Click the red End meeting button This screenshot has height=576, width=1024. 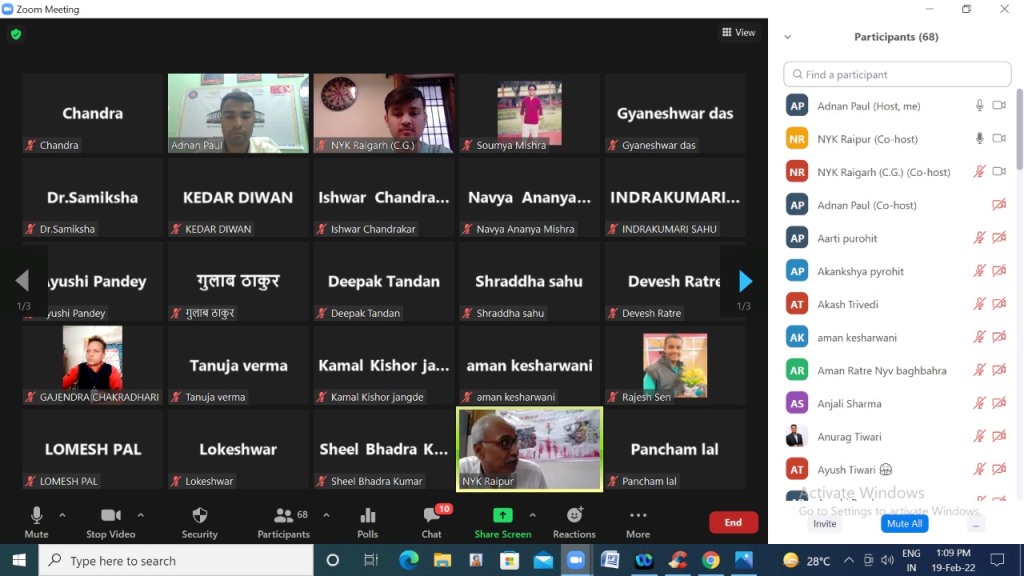pyautogui.click(x=733, y=522)
